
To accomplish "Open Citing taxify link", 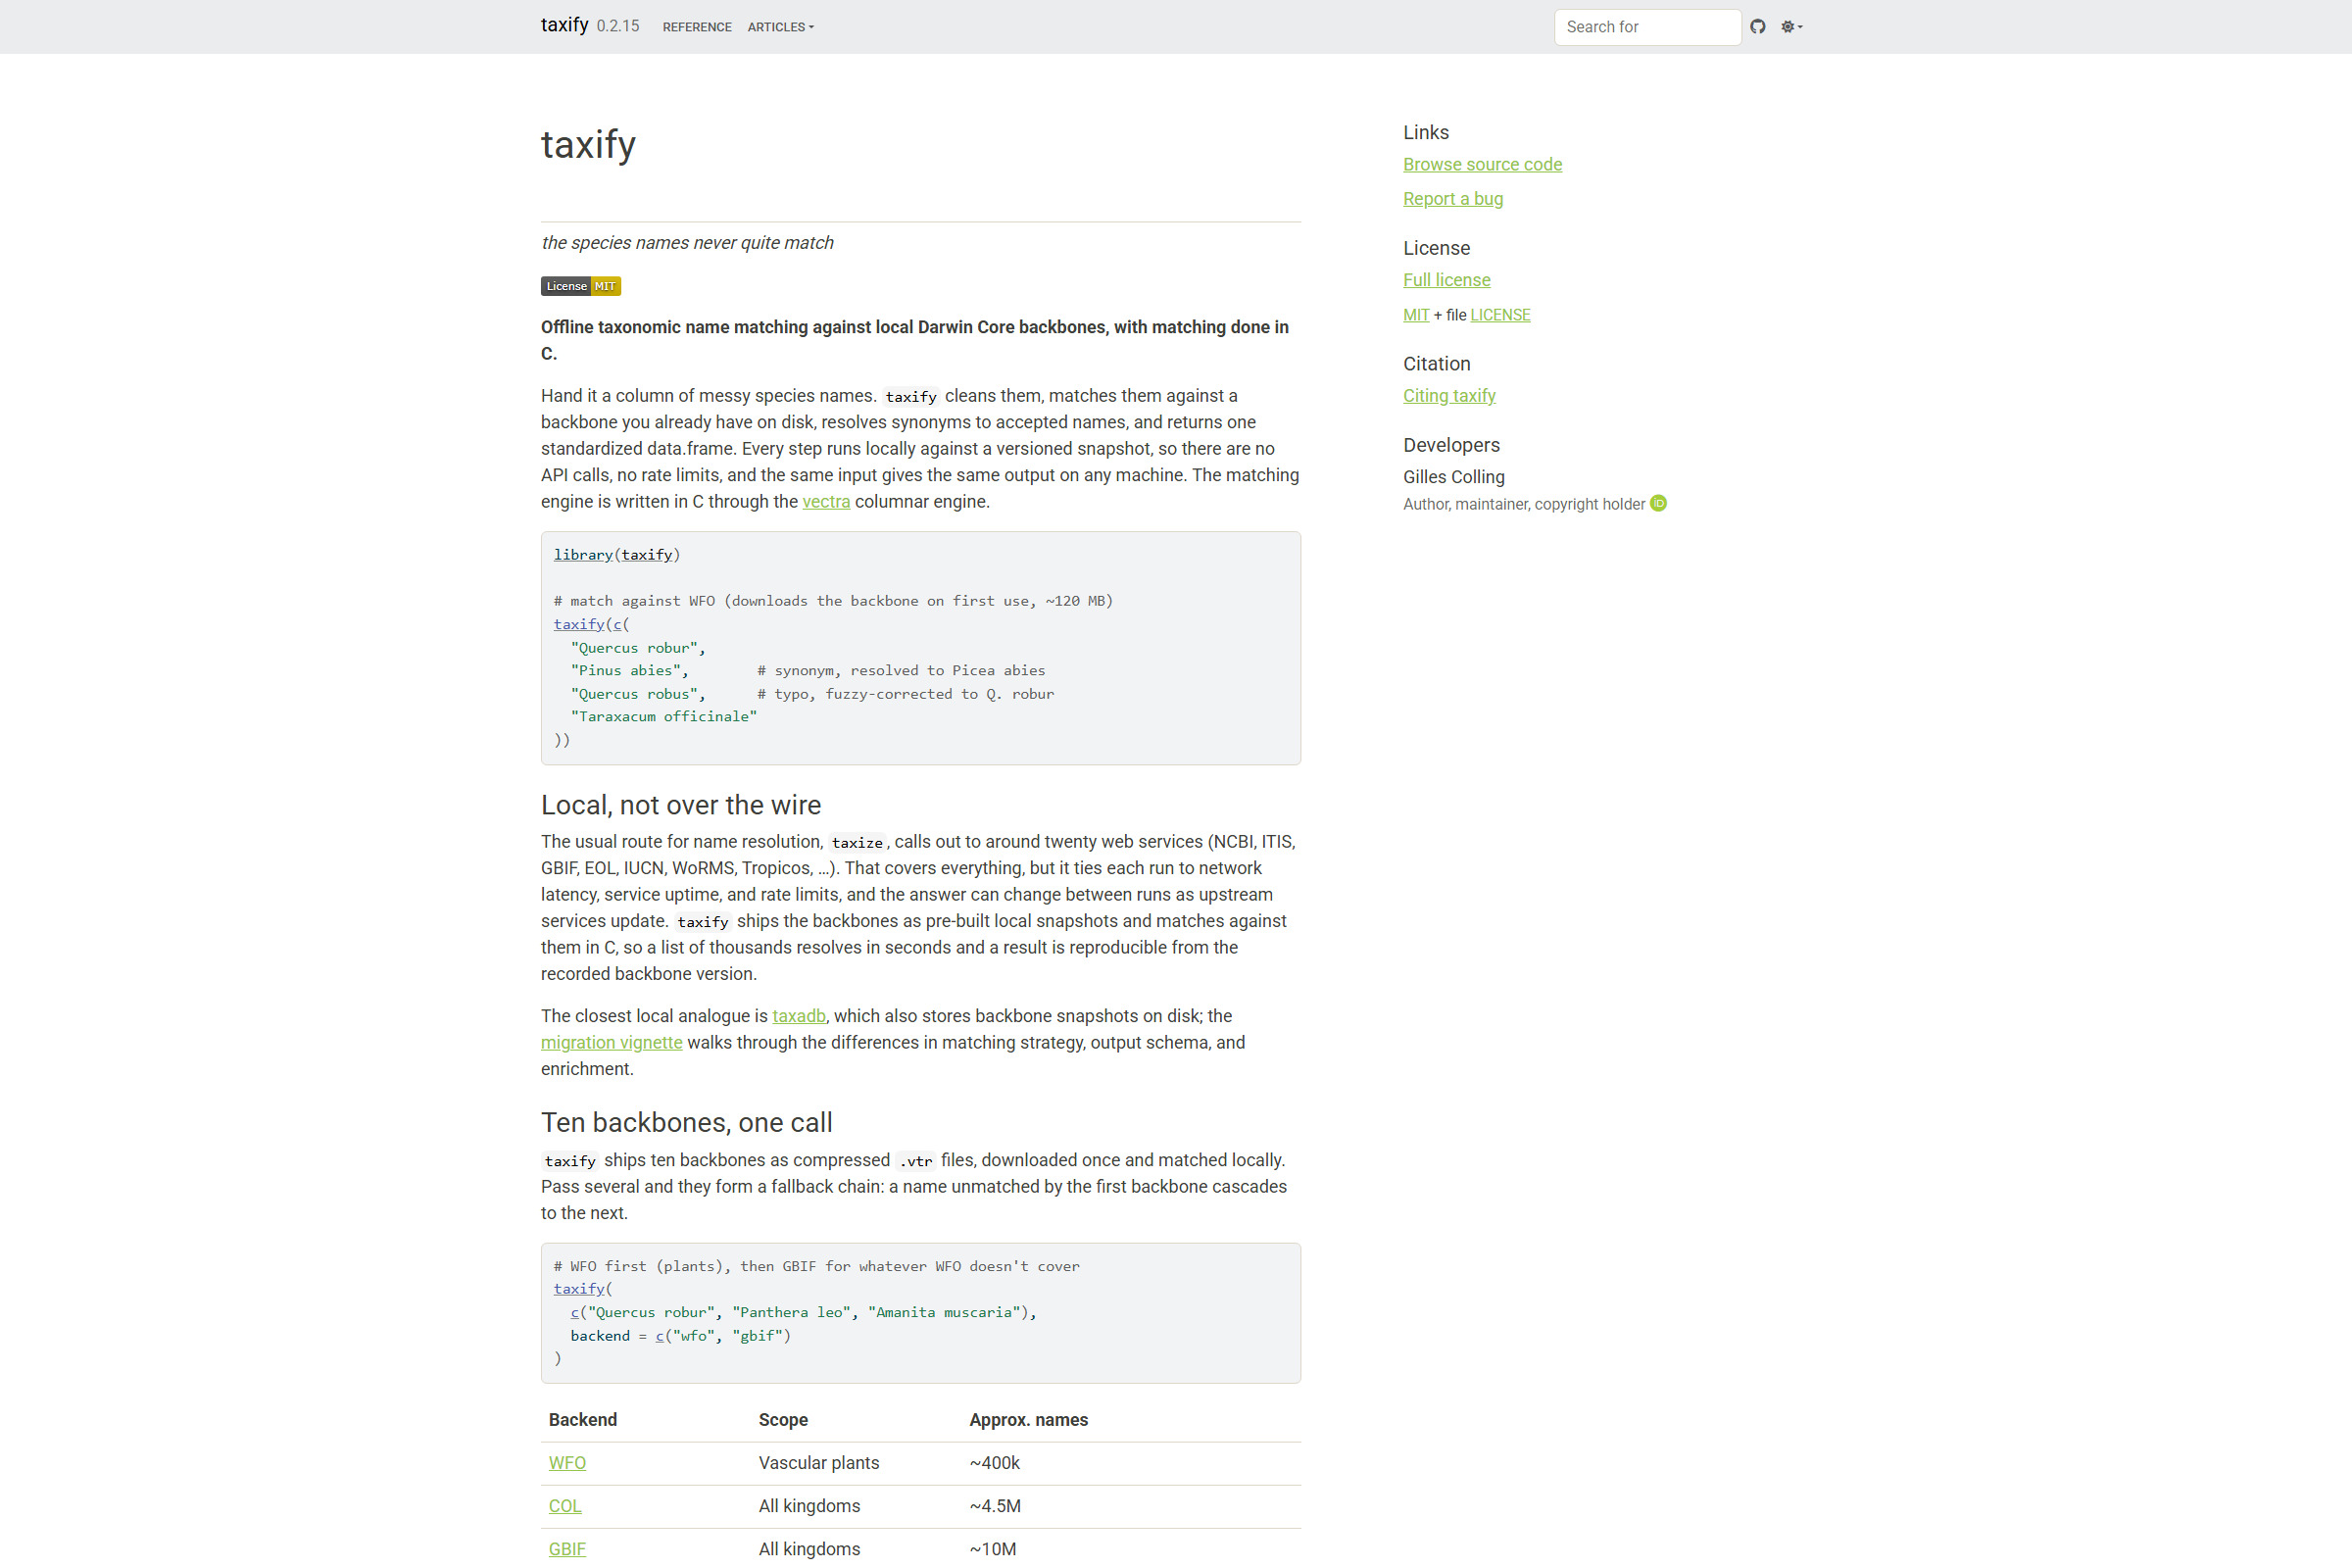I will 1449,396.
